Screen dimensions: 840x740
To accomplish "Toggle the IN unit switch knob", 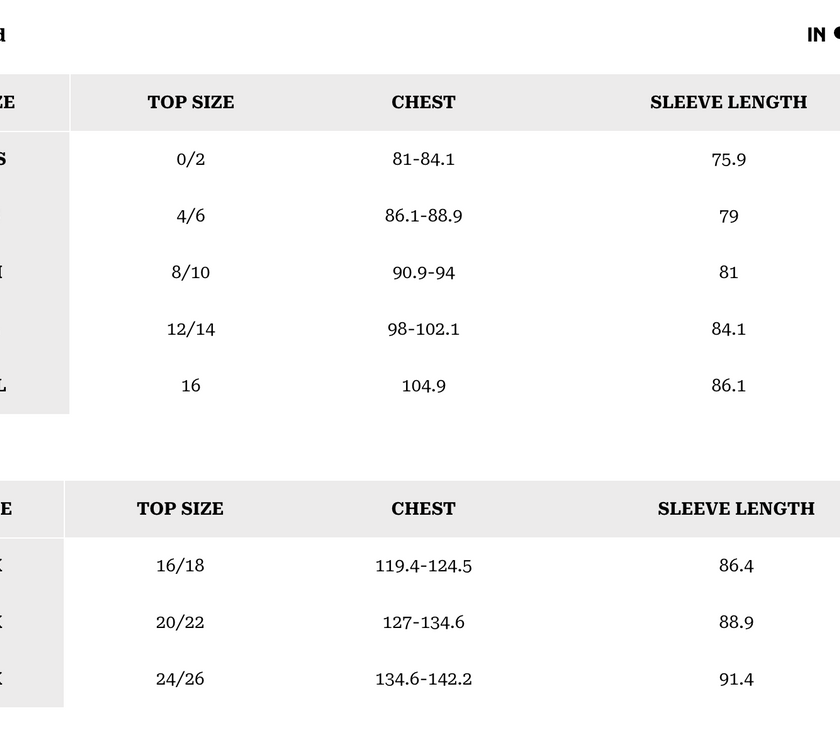I will point(836,34).
